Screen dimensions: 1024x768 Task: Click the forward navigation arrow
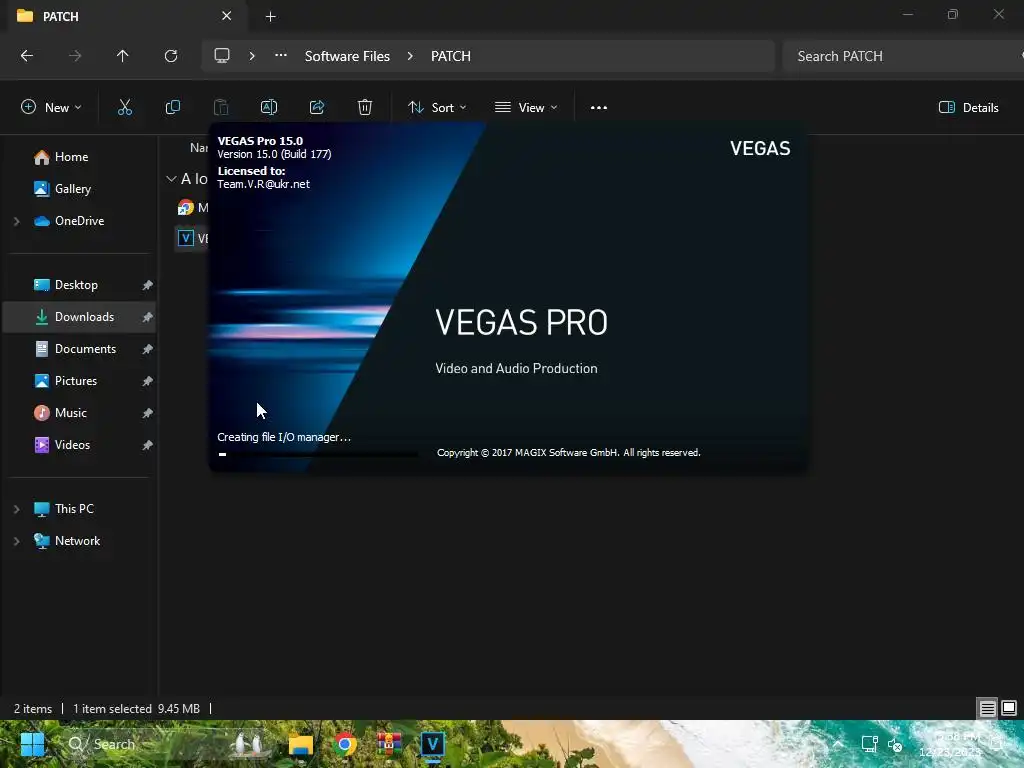coord(75,56)
